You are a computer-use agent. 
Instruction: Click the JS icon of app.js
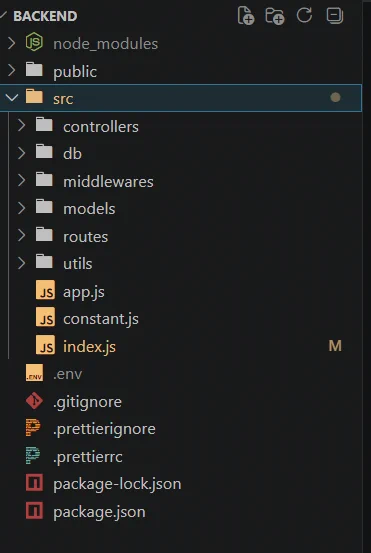click(45, 290)
